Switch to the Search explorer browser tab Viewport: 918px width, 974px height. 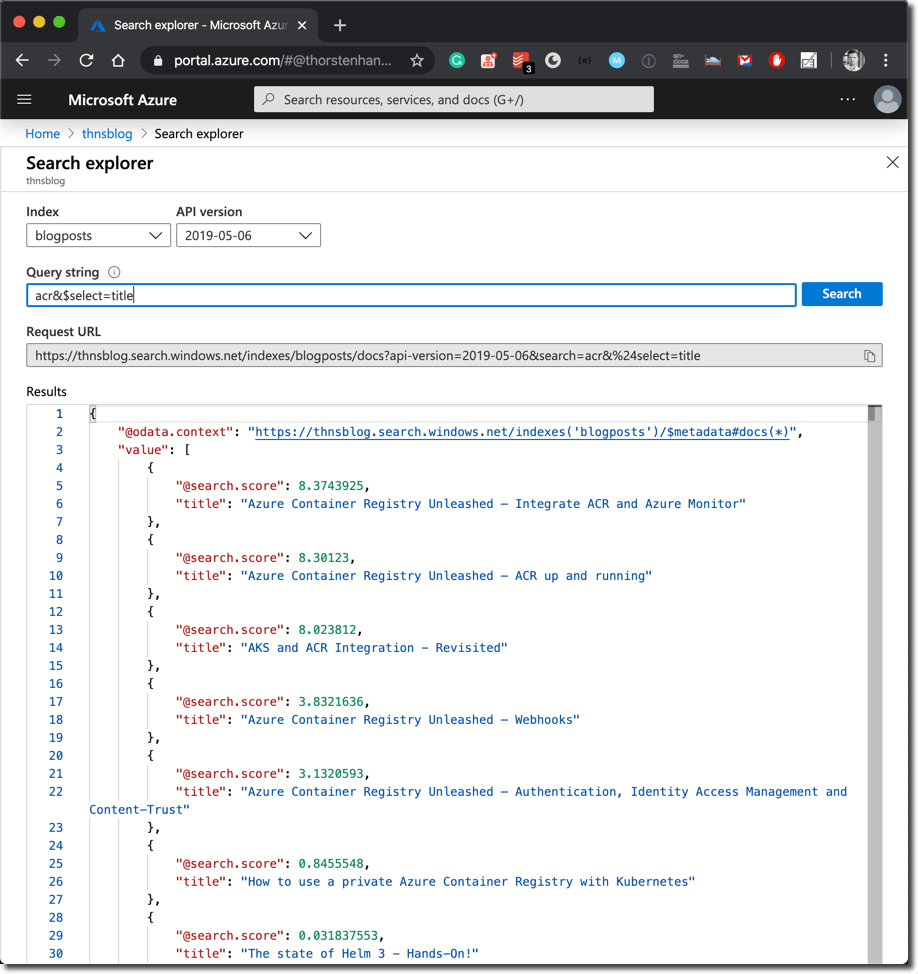(x=200, y=25)
